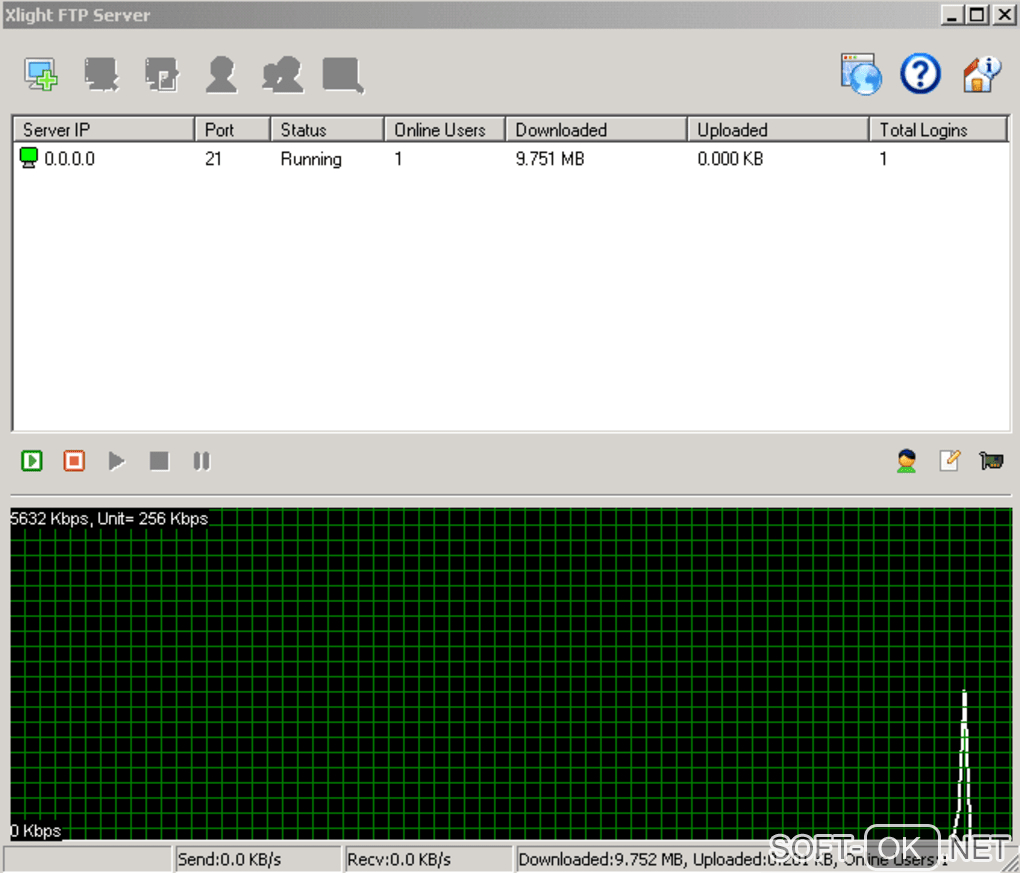The height and width of the screenshot is (873, 1020).
Task: Start all servers with green play icon
Action: coord(32,461)
